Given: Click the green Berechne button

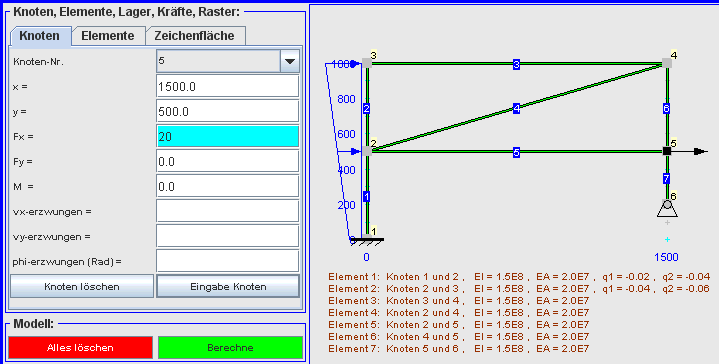Looking at the screenshot, I should (x=230, y=347).
